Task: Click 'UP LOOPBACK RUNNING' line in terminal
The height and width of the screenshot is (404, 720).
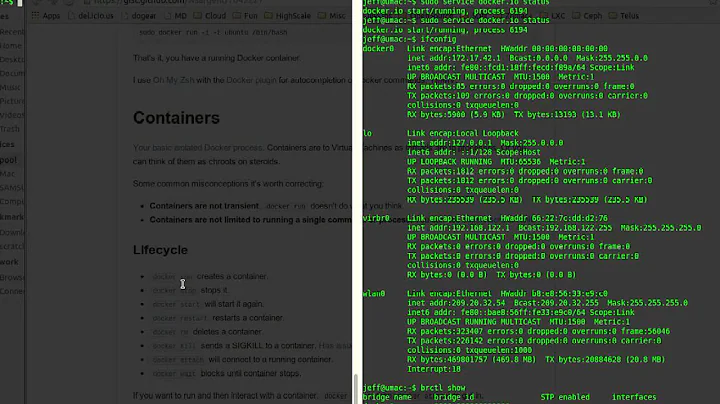Action: coord(496,162)
